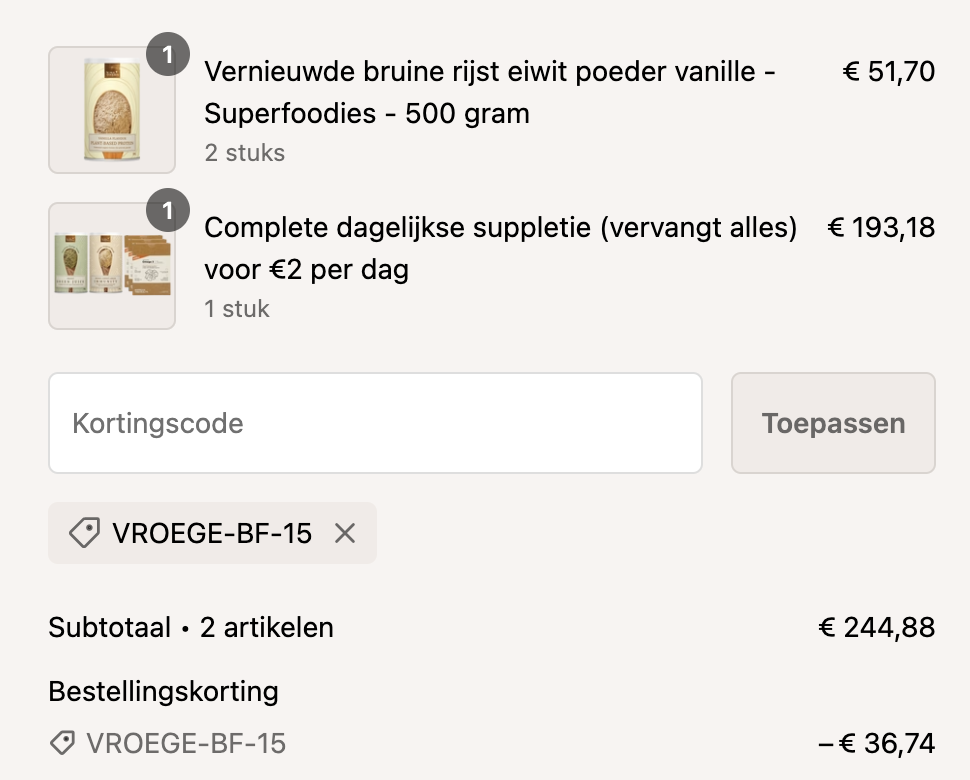Image resolution: width=970 pixels, height=780 pixels.
Task: Click the € 193,18 bundle price
Action: click(881, 228)
